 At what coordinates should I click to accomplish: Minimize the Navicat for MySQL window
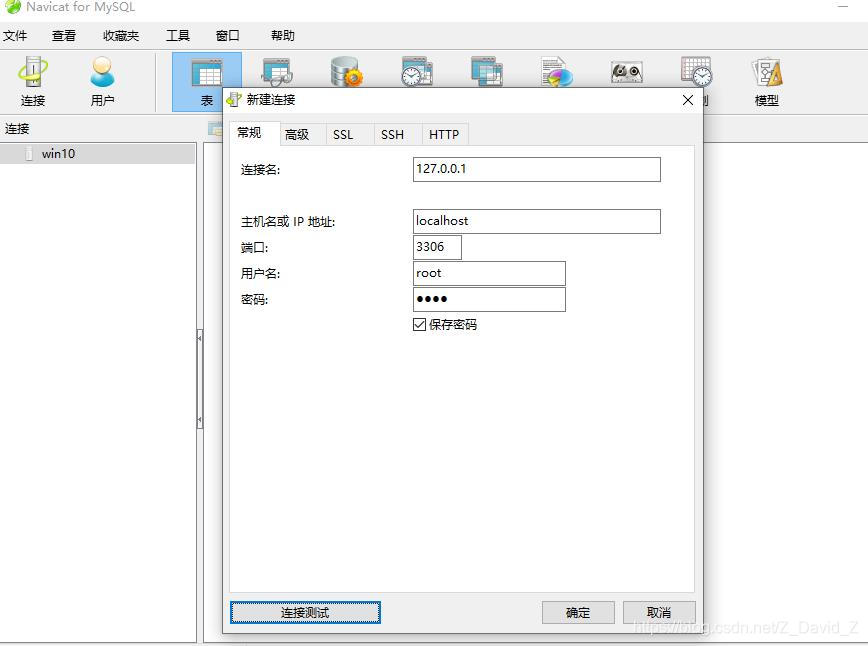pos(843,7)
